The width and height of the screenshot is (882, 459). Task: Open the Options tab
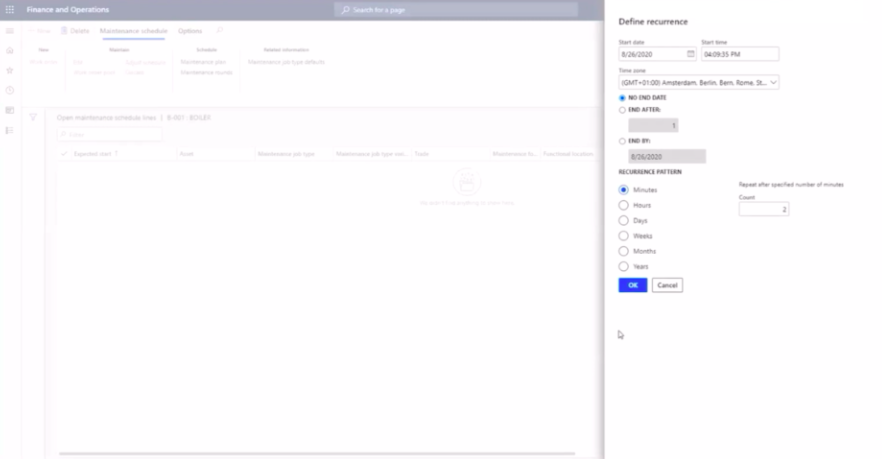(x=190, y=31)
